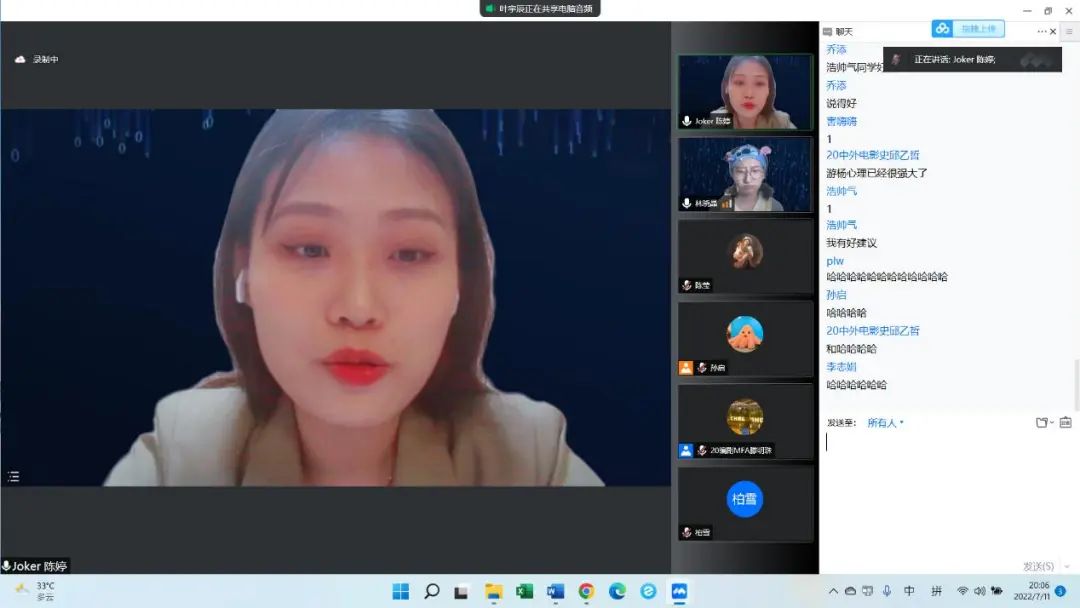1080x608 pixels.
Task: Show hidden system tray icons chevron
Action: pos(833,591)
